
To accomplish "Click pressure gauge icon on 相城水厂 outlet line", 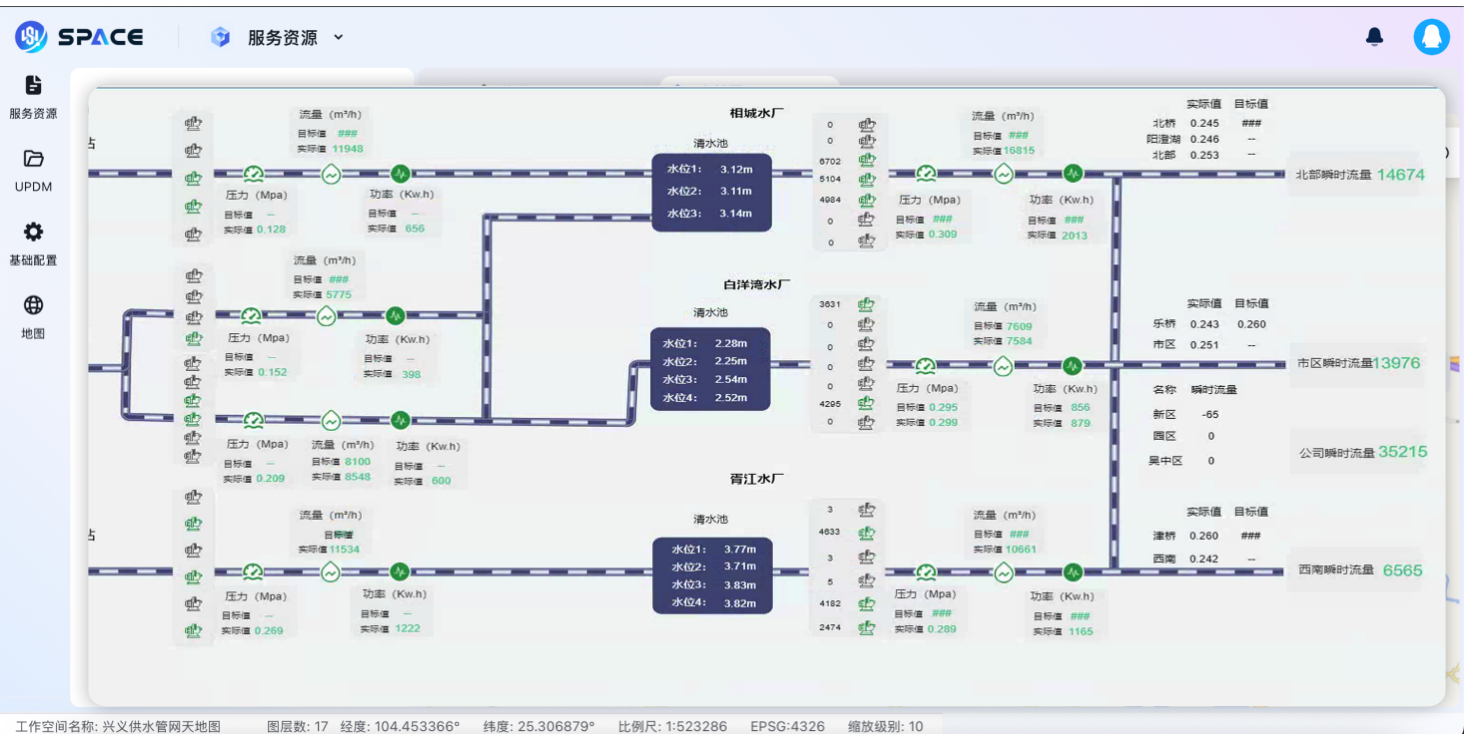I will (x=927, y=173).
